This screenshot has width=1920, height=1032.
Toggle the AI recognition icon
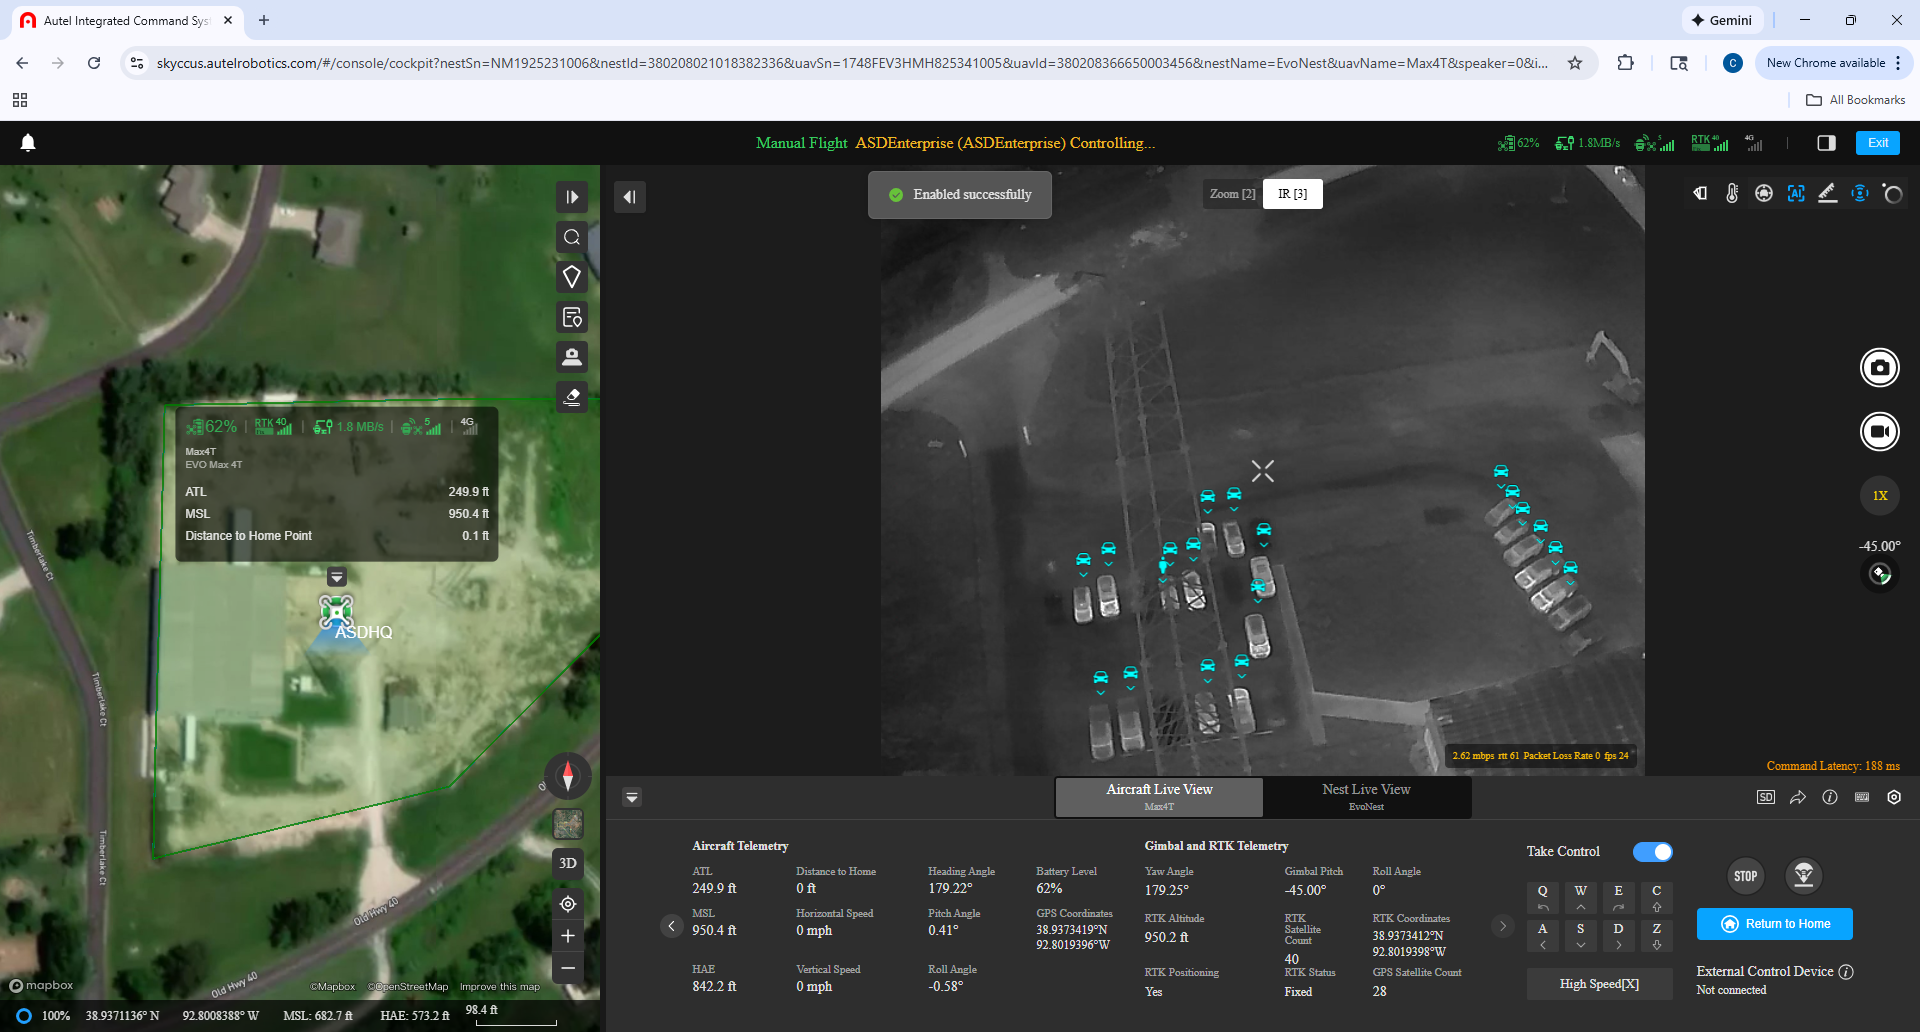point(1796,194)
